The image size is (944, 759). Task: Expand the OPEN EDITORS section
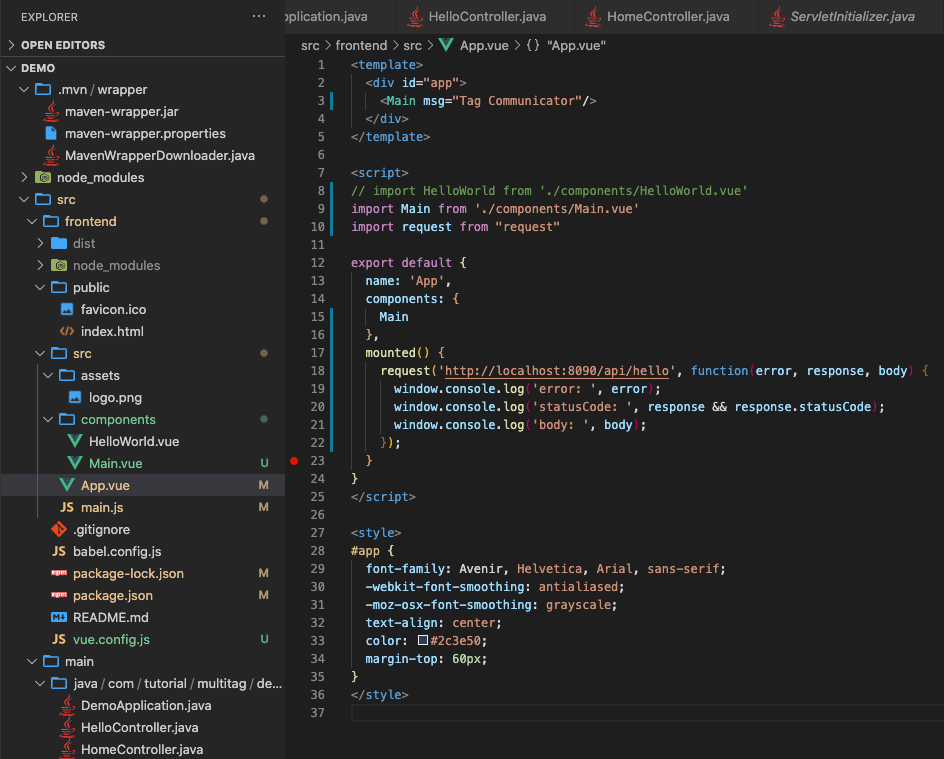coord(11,45)
